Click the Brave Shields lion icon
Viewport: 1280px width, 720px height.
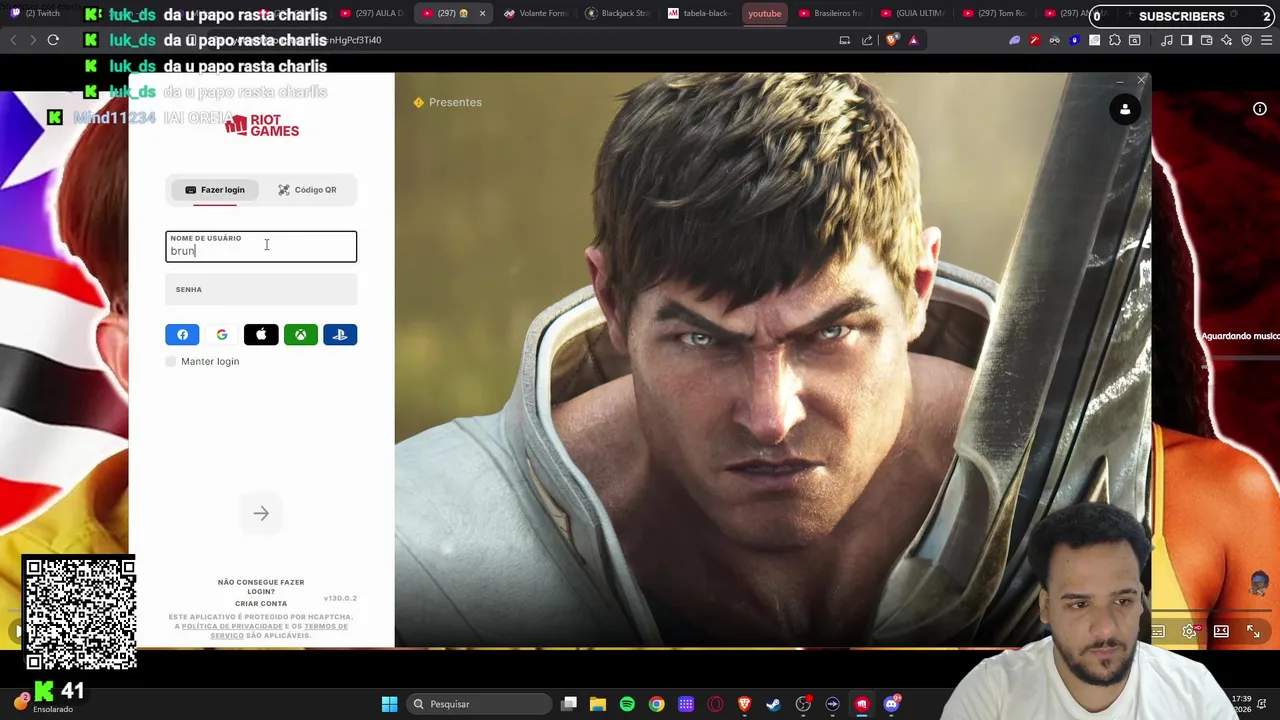click(891, 40)
